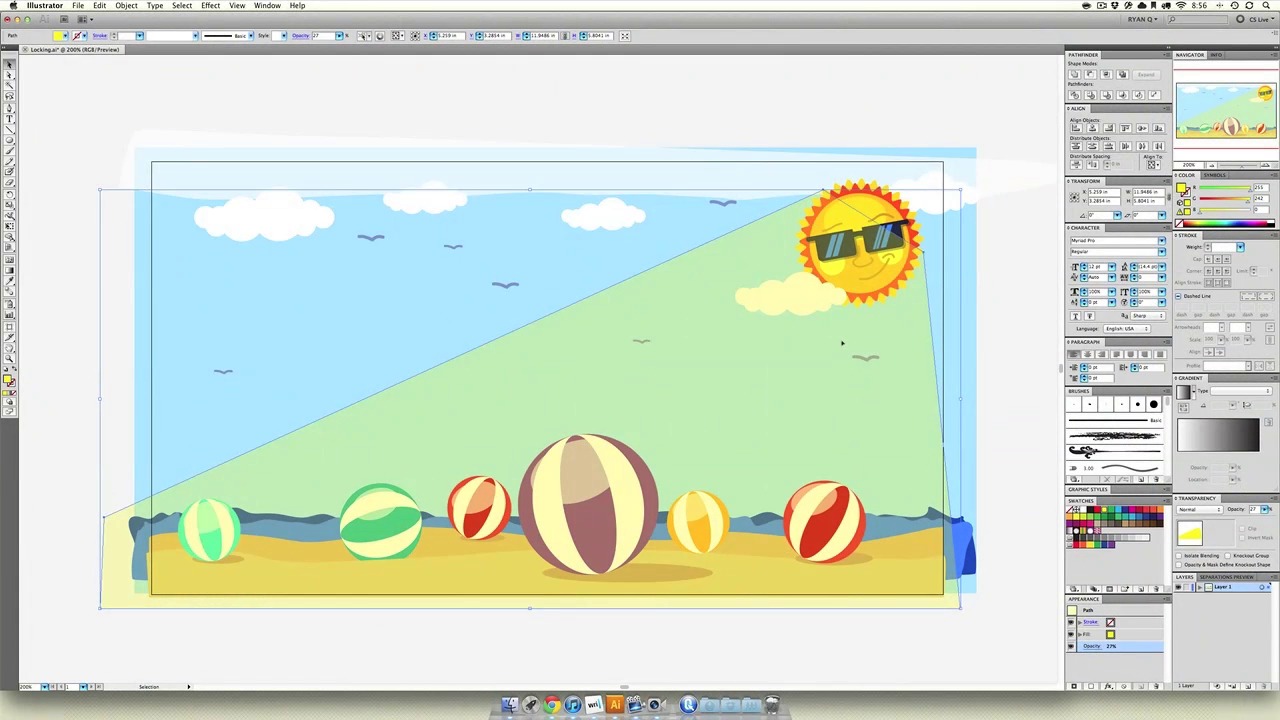Expand Layer 1 disclosure triangle
The height and width of the screenshot is (720, 1280).
tap(1200, 587)
